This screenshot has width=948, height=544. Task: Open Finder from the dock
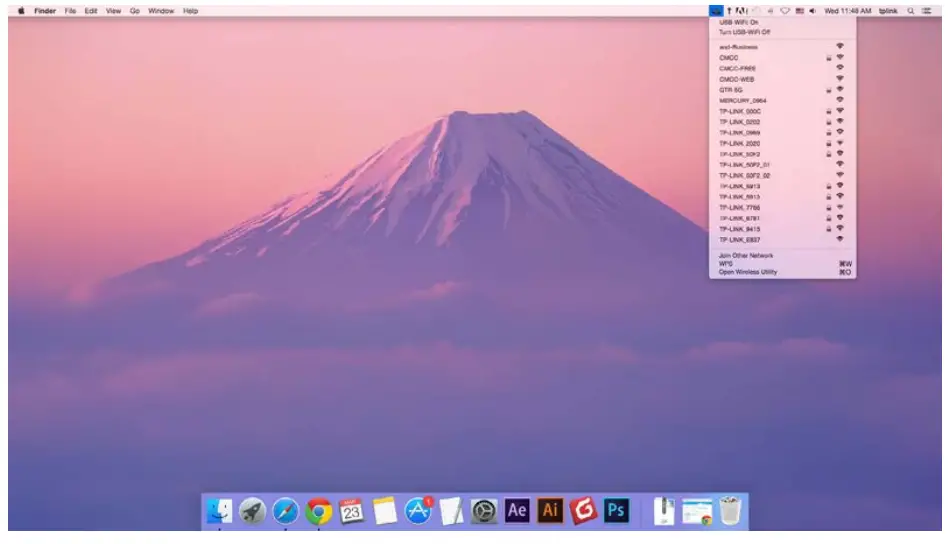point(219,511)
